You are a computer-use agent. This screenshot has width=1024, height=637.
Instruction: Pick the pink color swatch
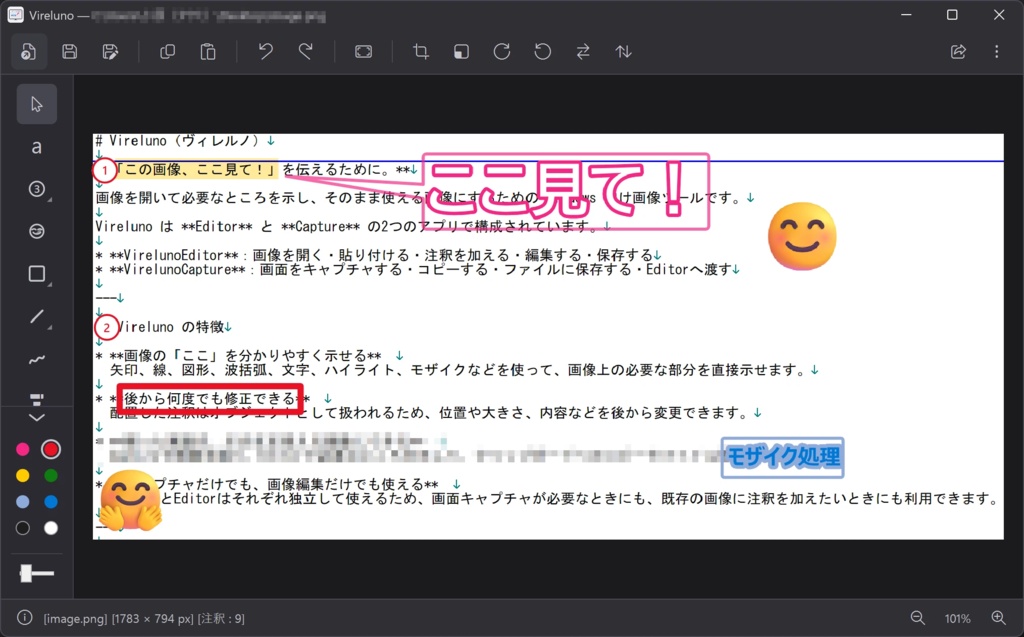coord(23,449)
